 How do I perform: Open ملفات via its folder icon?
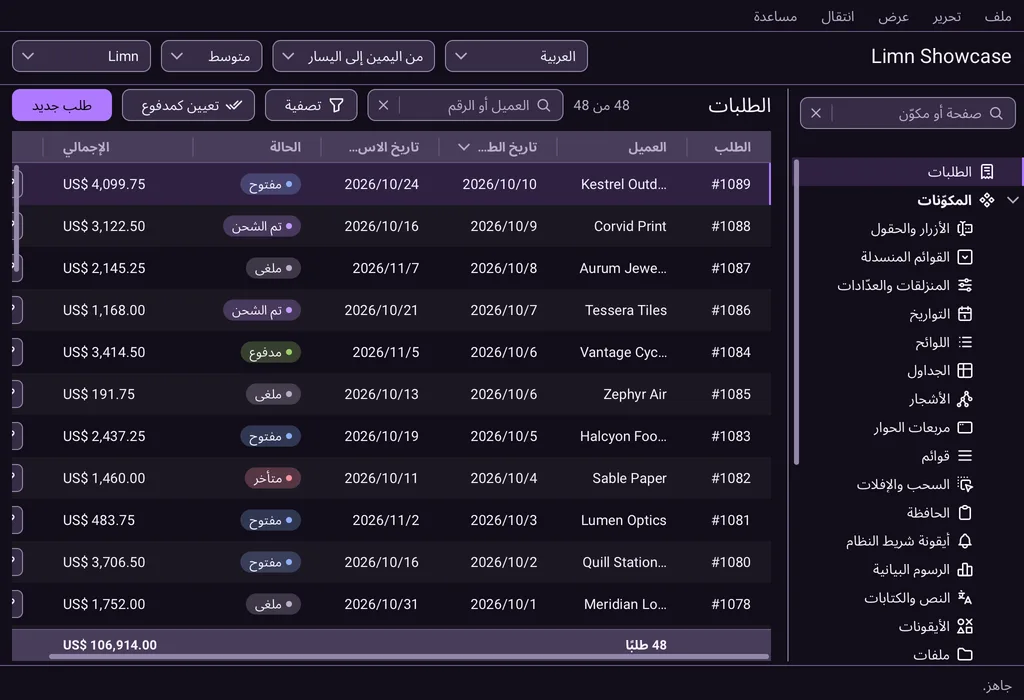[965, 654]
